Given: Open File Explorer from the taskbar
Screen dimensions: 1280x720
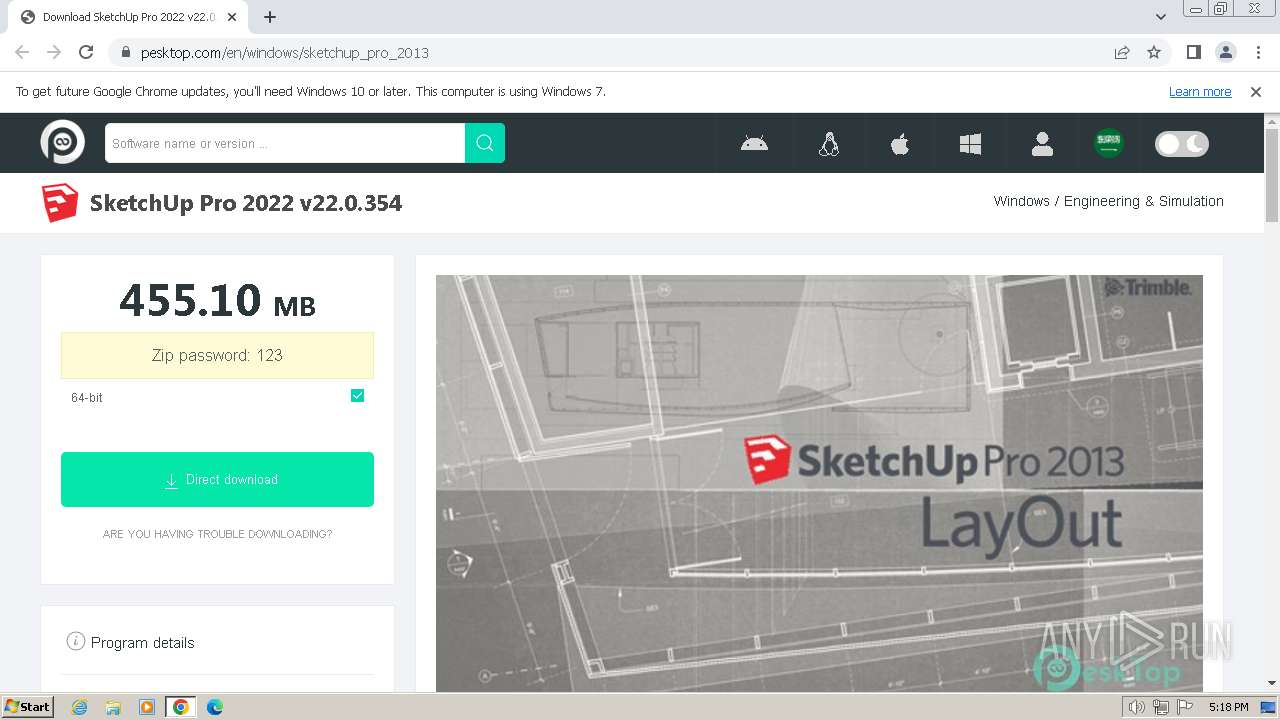Looking at the screenshot, I should (x=113, y=707).
